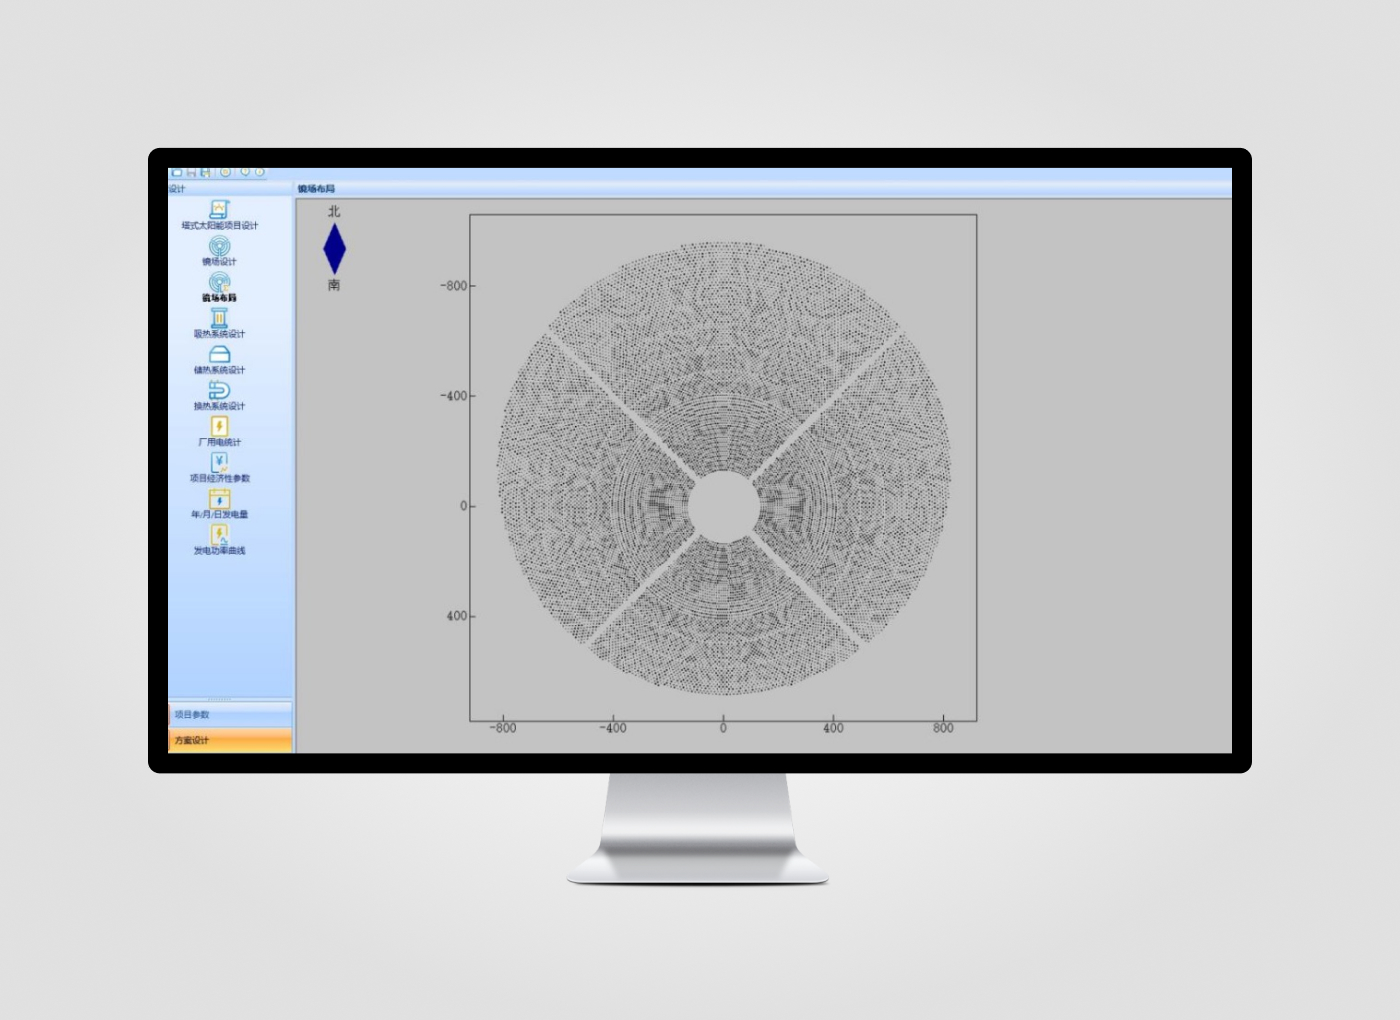Click the empty tower circle at plot center

tap(724, 507)
